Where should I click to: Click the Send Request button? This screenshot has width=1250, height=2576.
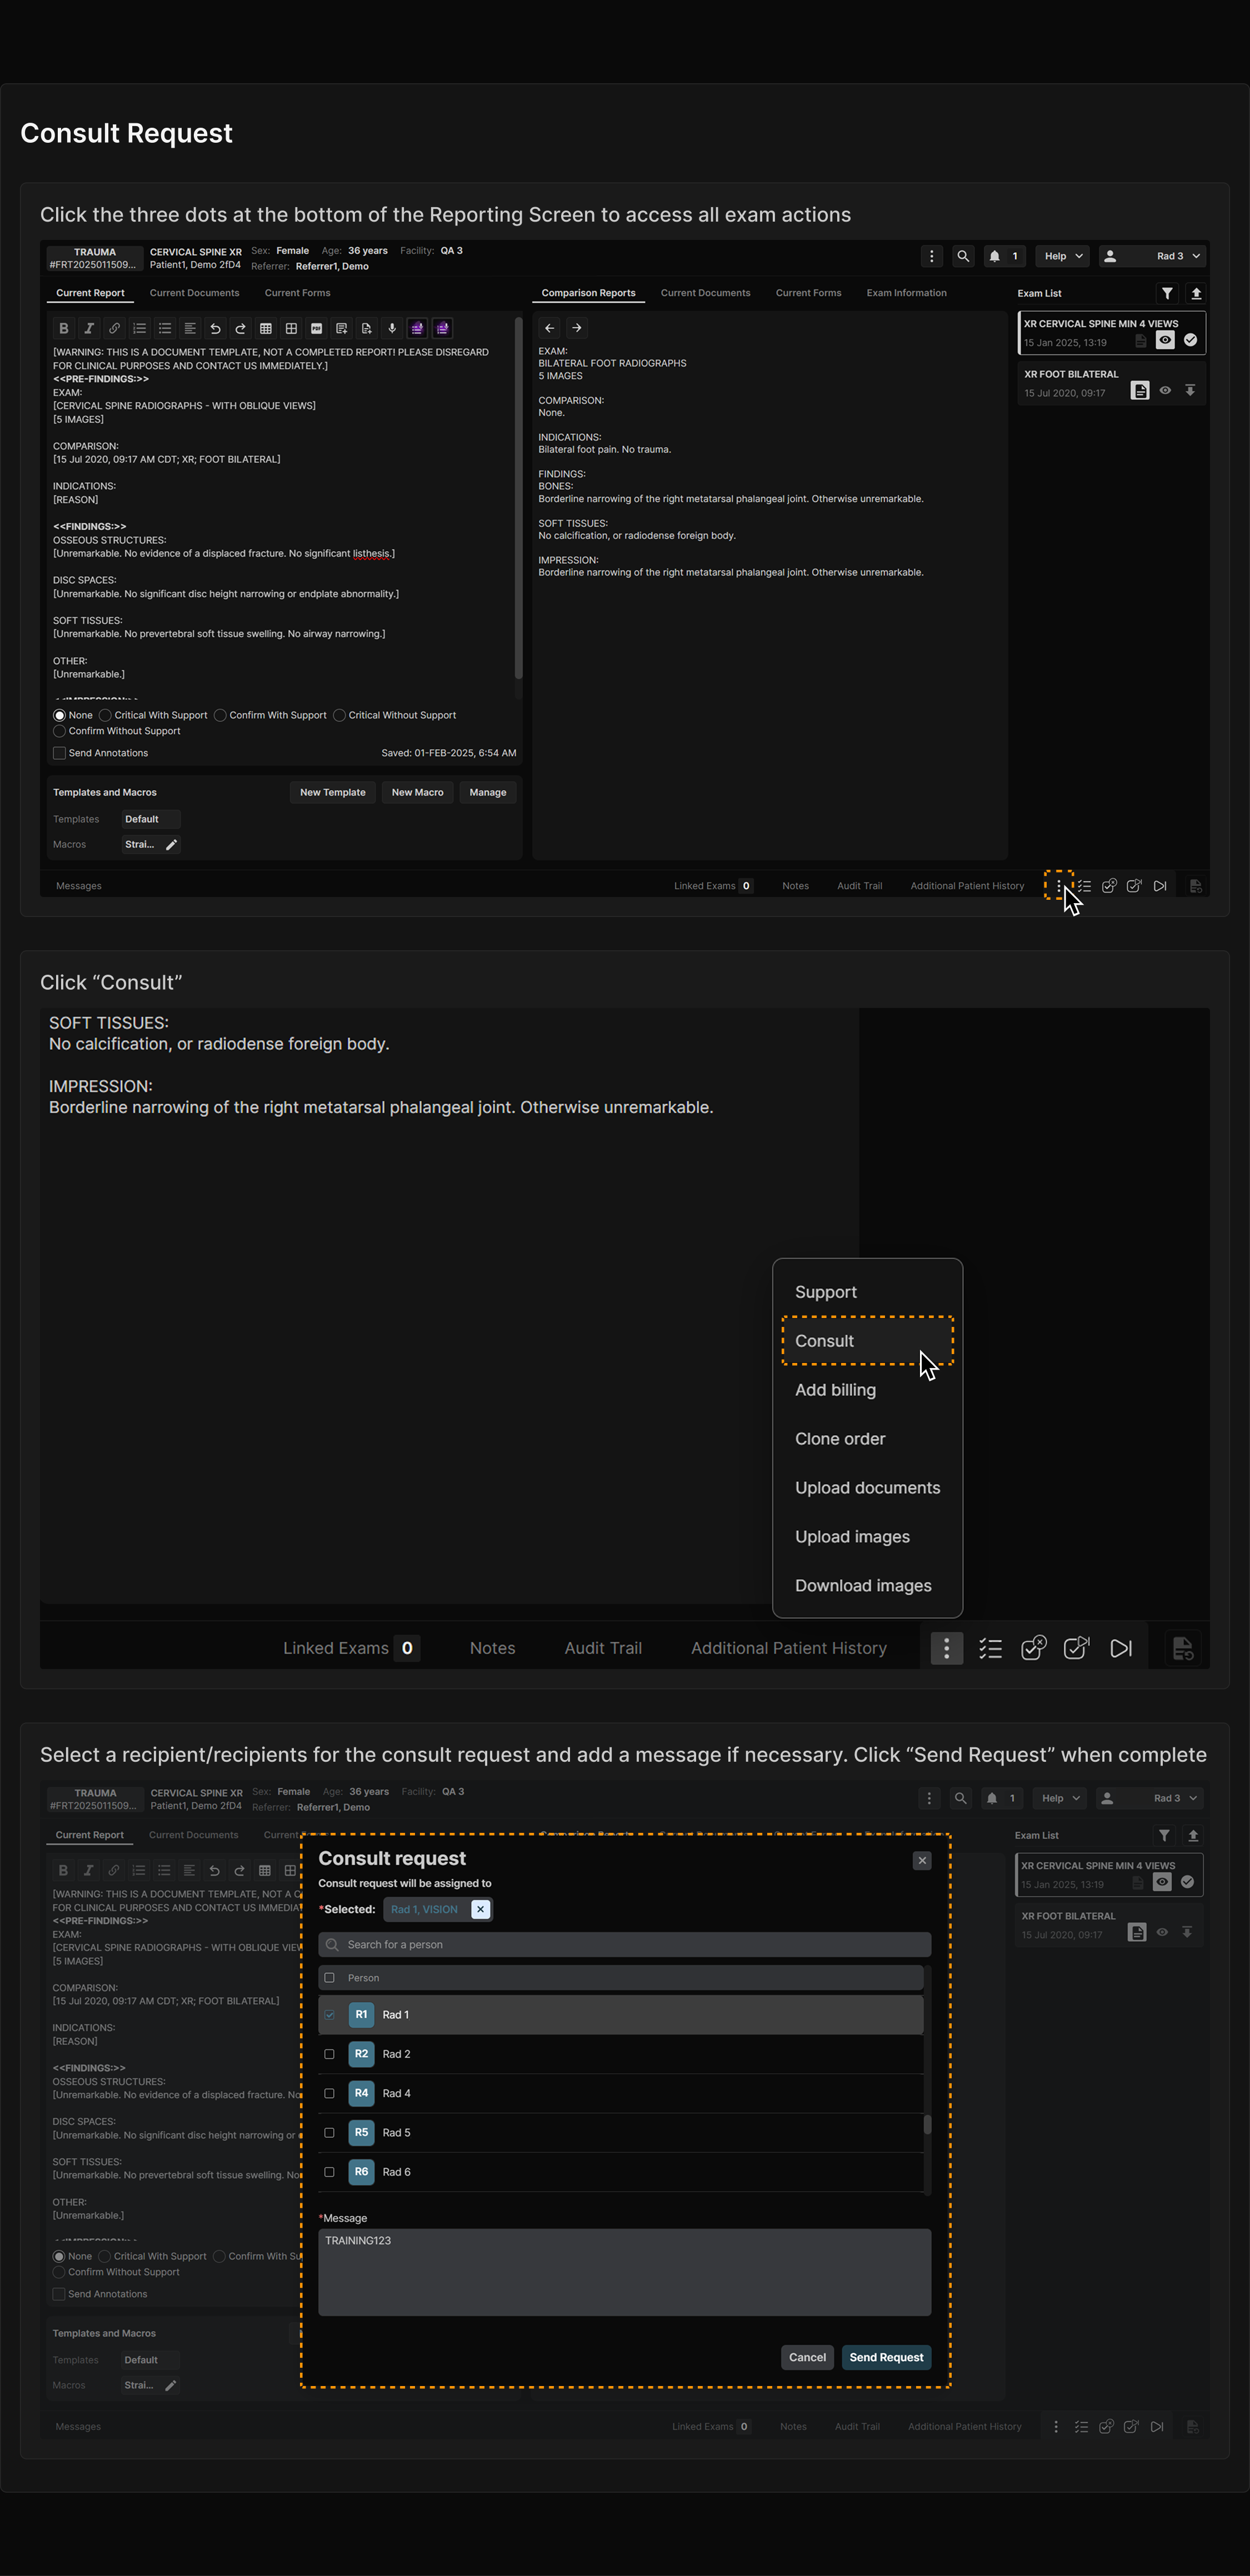click(886, 2358)
